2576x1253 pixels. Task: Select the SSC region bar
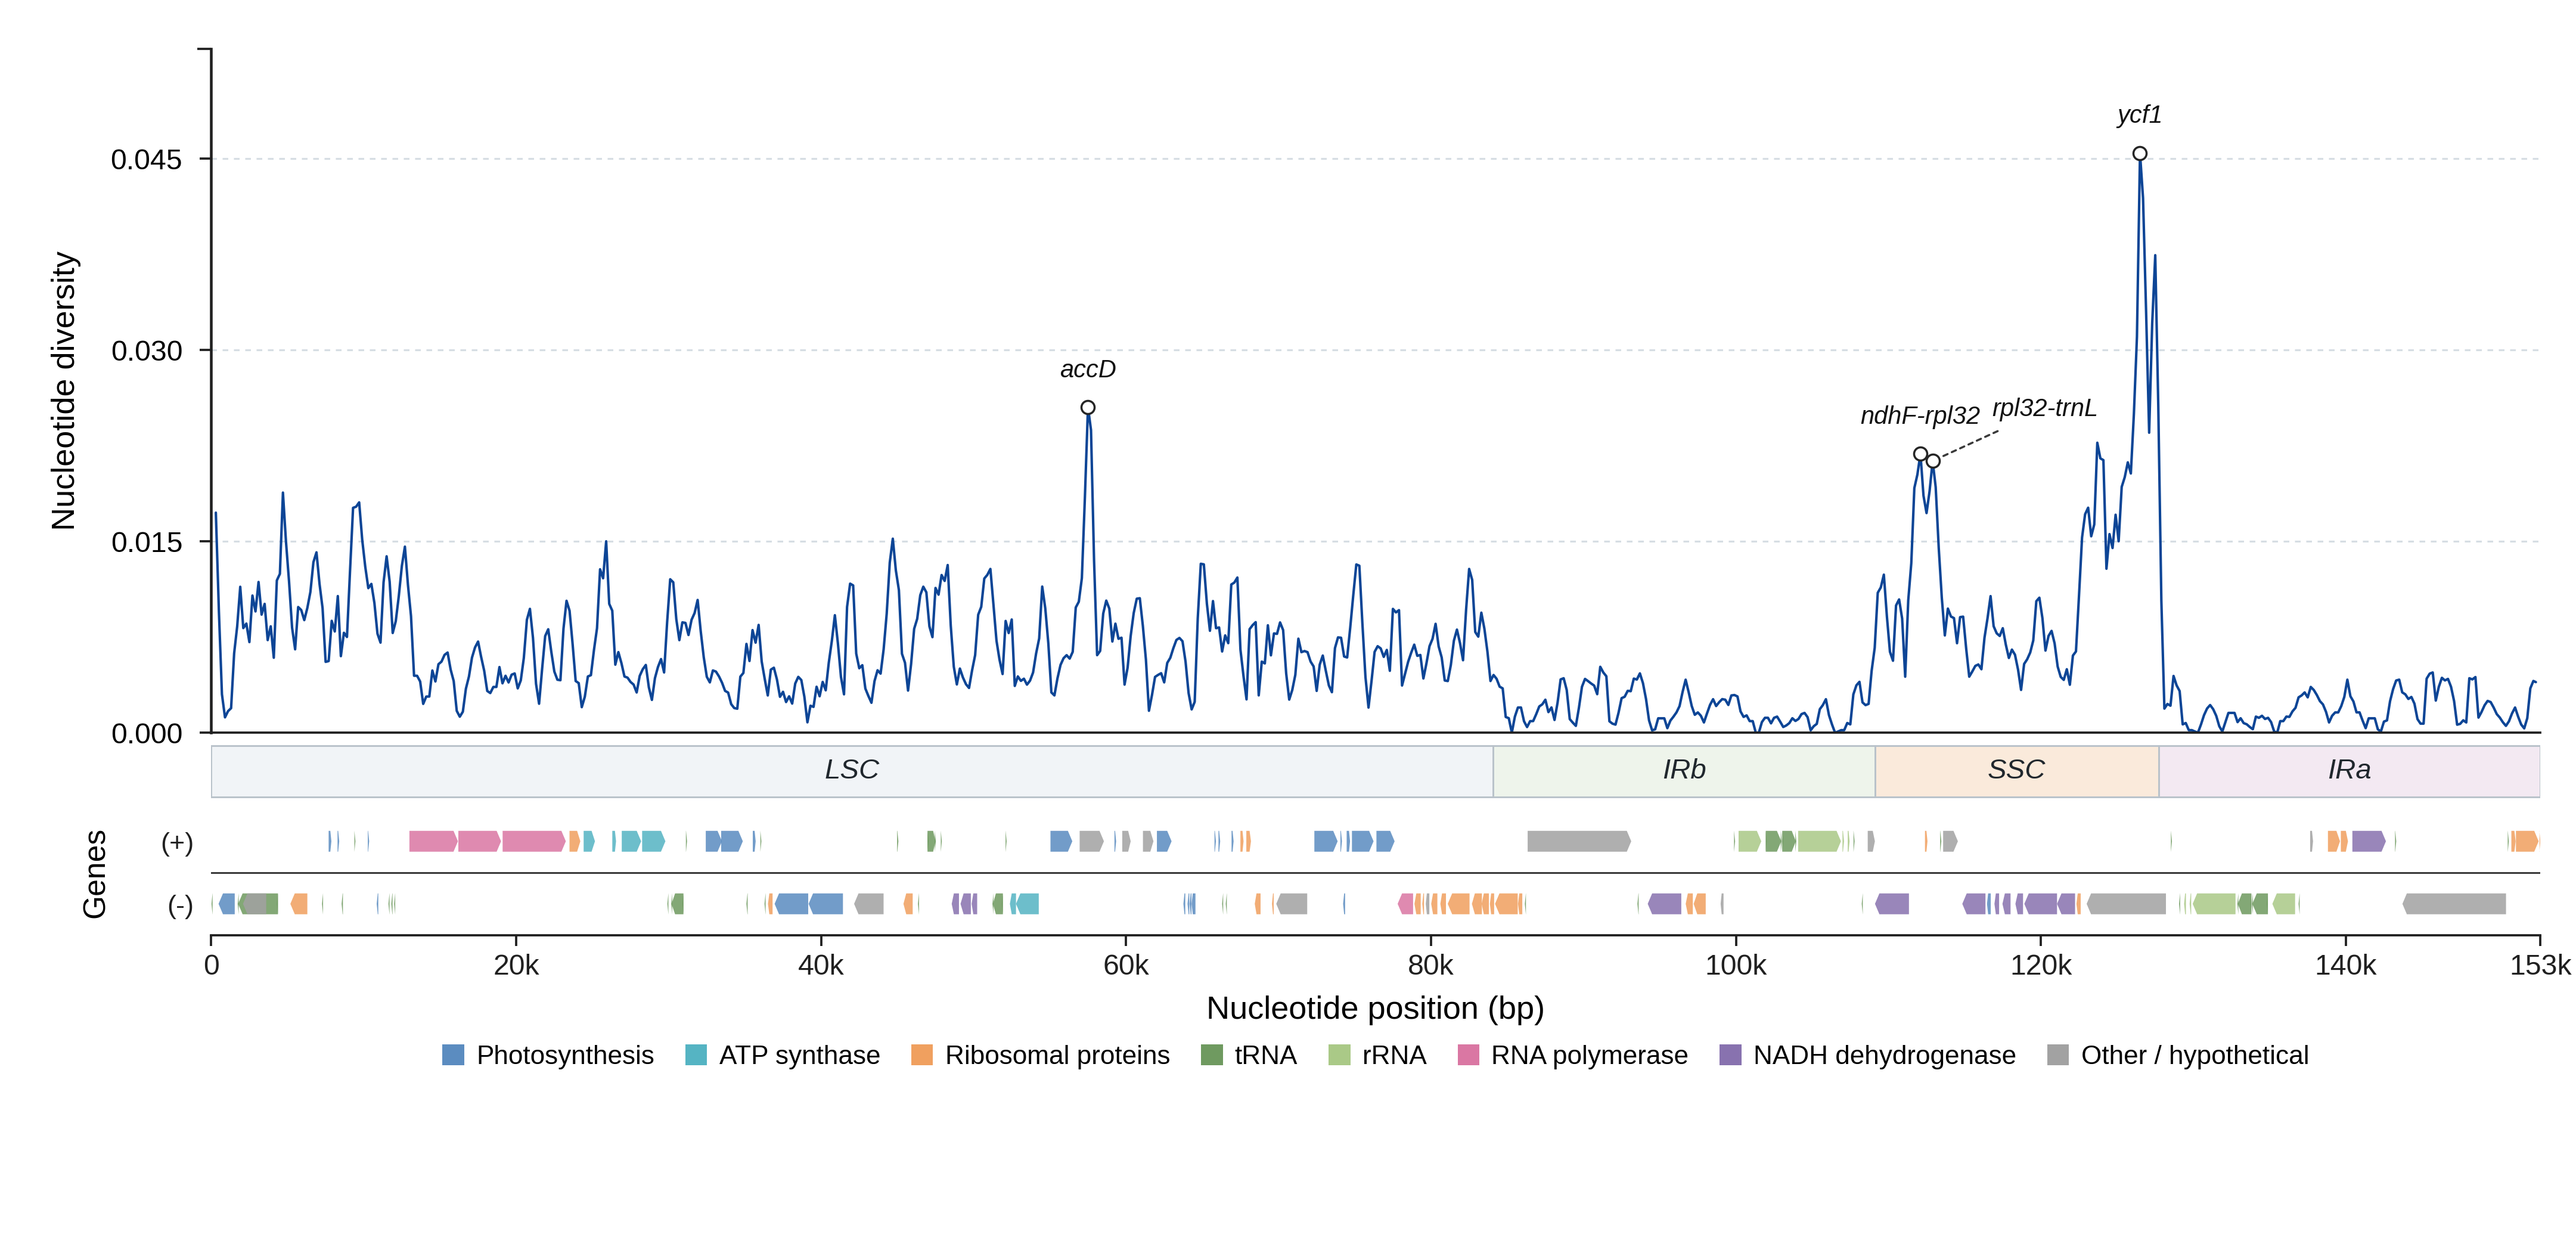(2017, 771)
